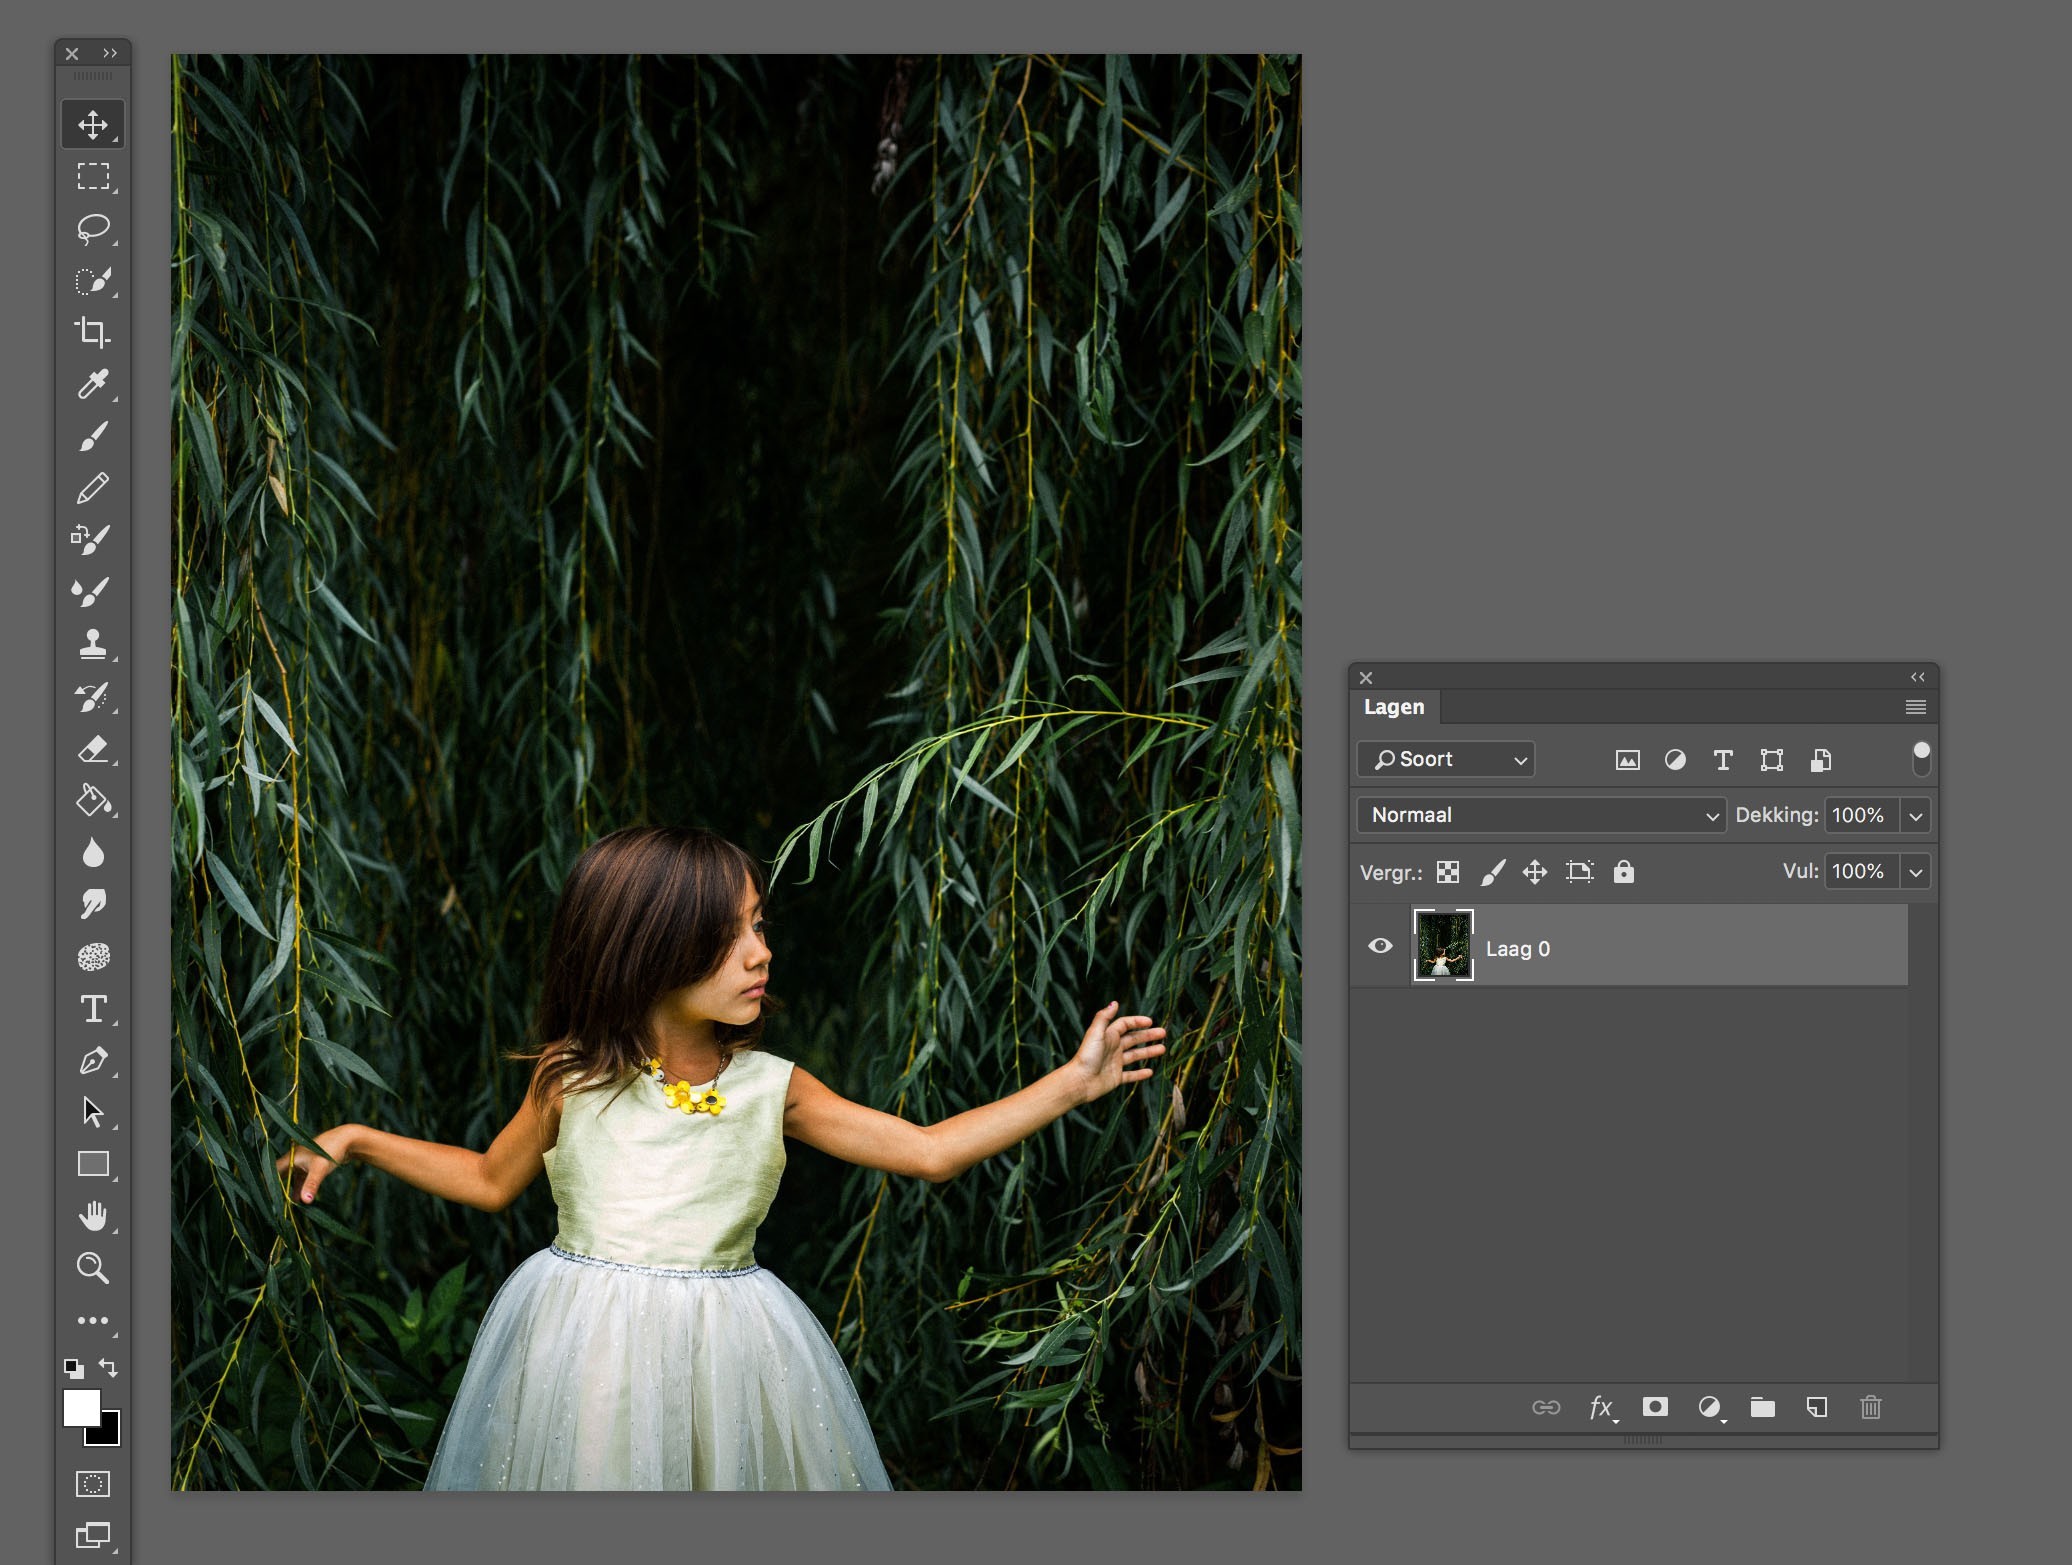Select the Crop tool

click(x=95, y=333)
